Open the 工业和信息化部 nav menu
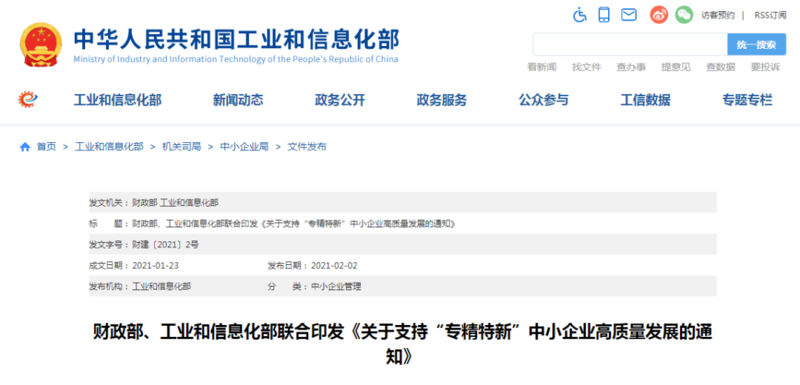The height and width of the screenshot is (385, 800). click(x=118, y=100)
